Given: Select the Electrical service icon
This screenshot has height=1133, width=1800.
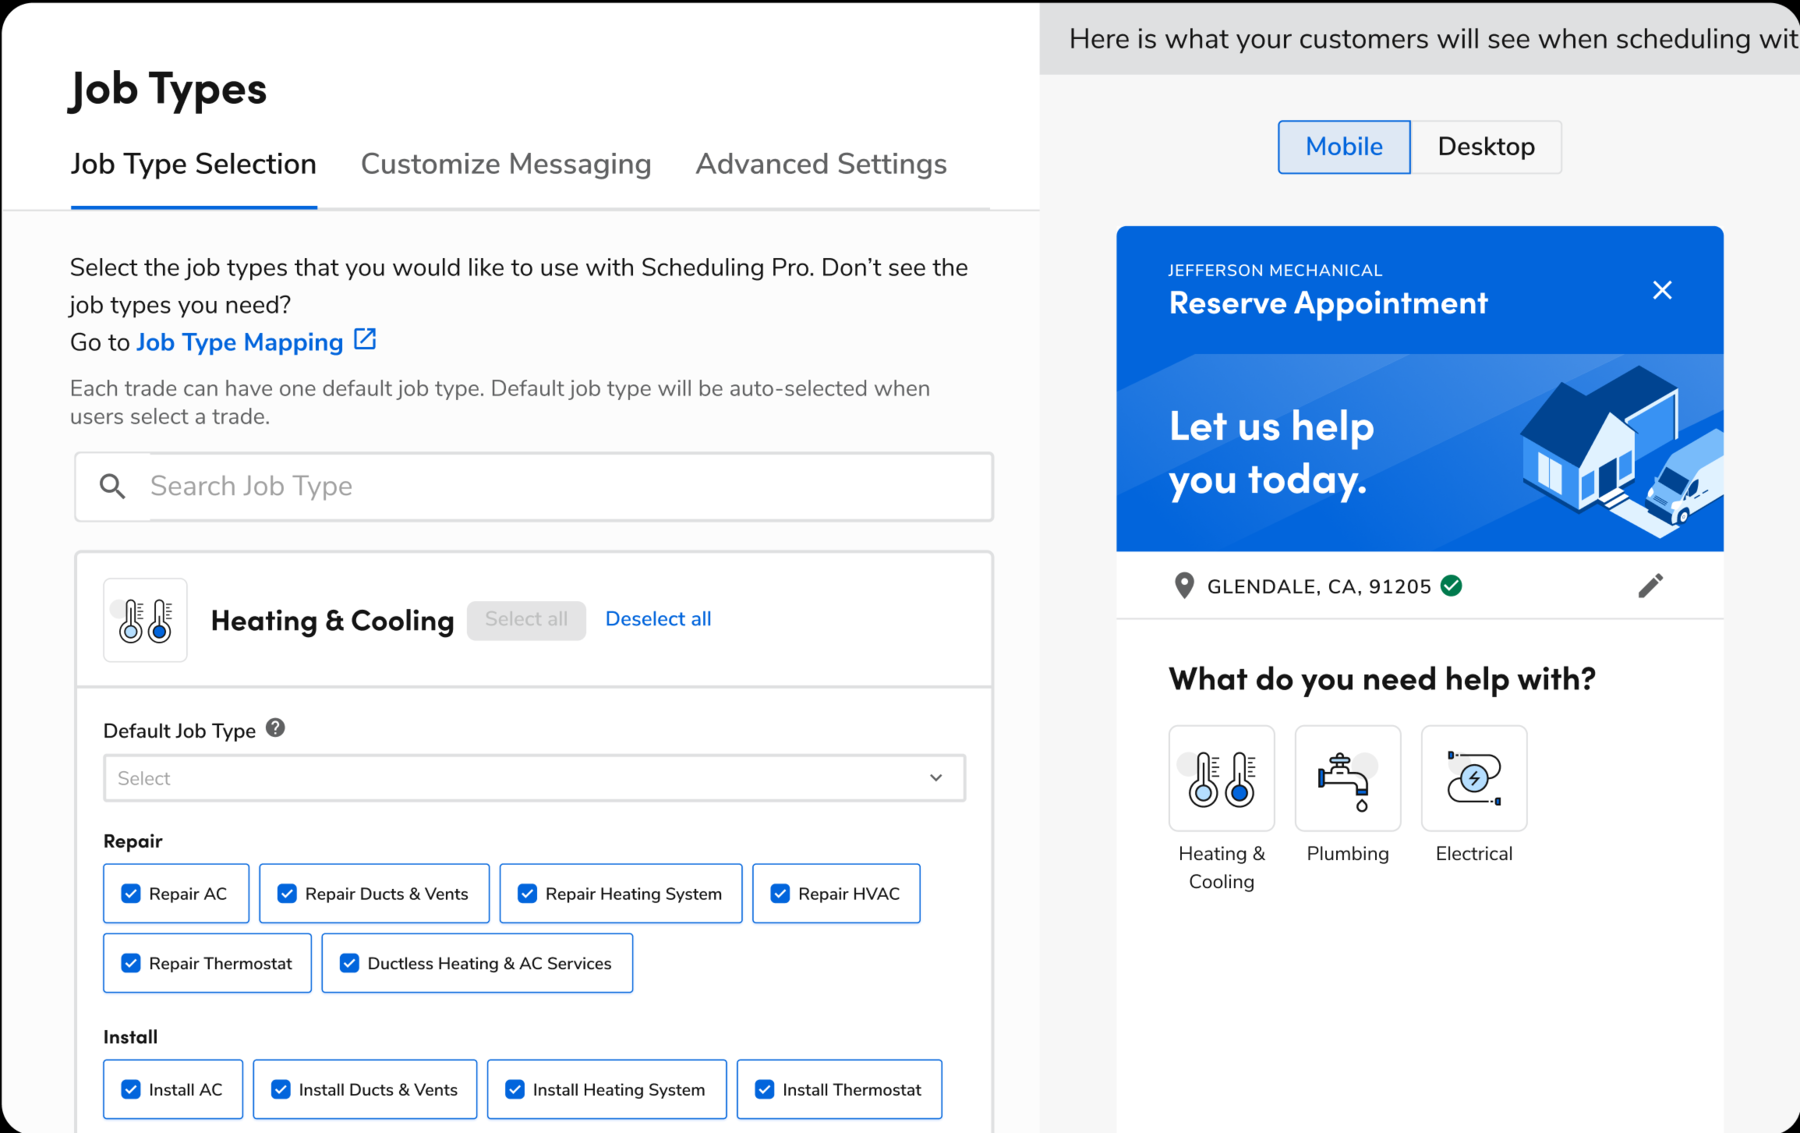Looking at the screenshot, I should 1473,778.
